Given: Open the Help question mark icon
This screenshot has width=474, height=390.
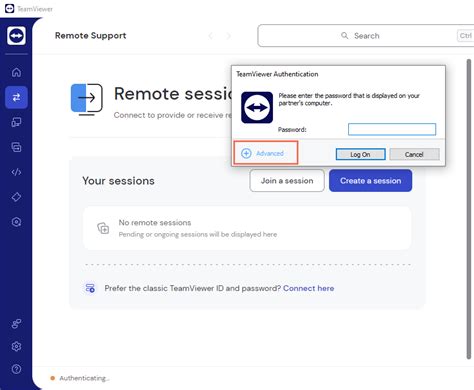Looking at the screenshot, I should click(x=16, y=369).
